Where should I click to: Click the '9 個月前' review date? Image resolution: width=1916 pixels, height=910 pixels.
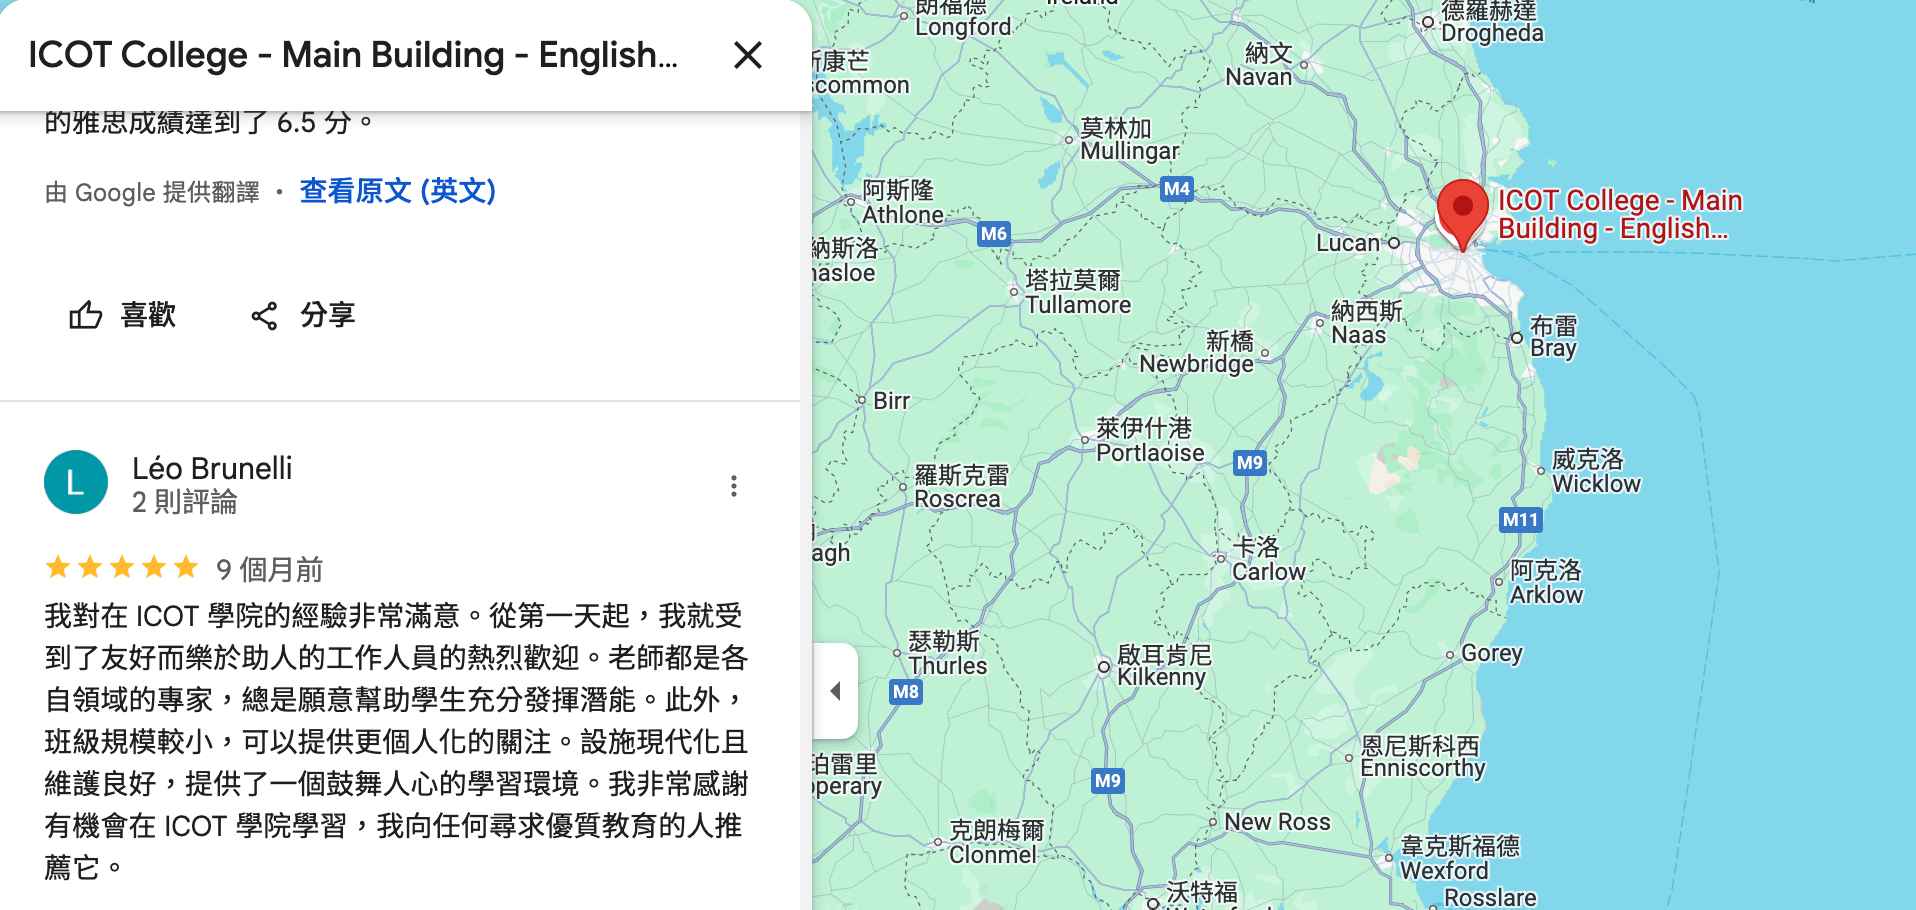(x=270, y=570)
